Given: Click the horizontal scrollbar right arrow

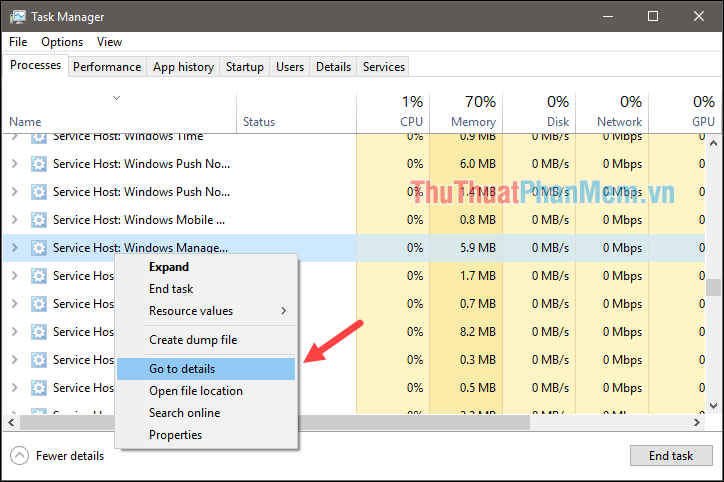Looking at the screenshot, I should (x=697, y=422).
